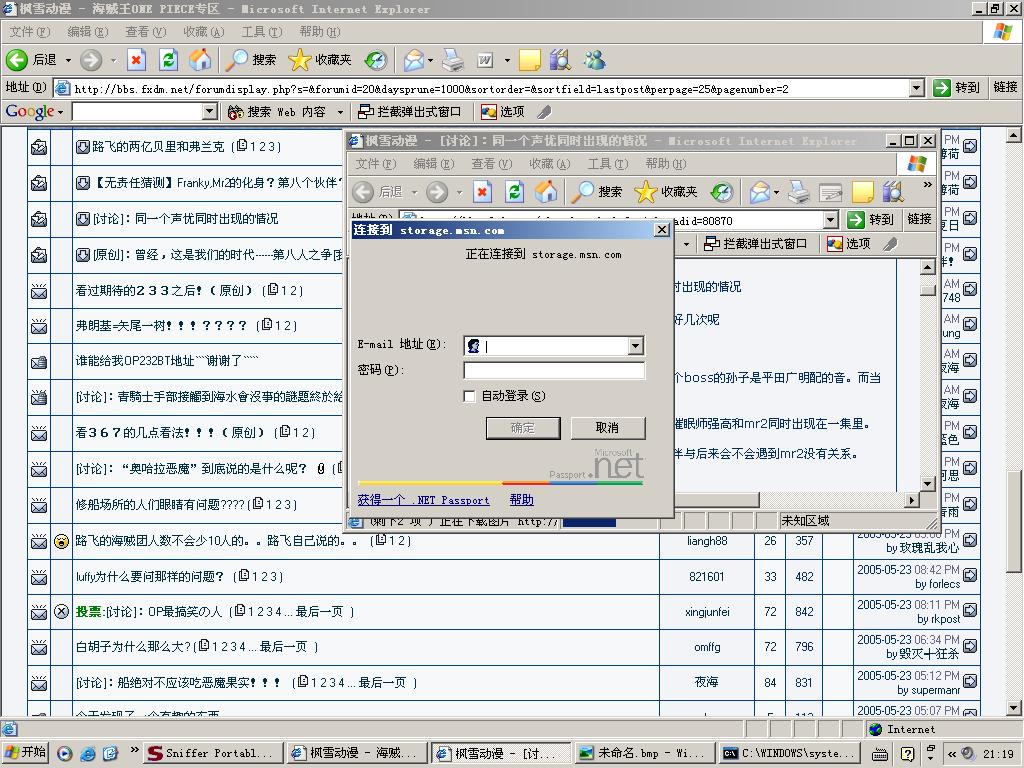
Task: Click the Mail icon in main toolbar
Action: coord(413,60)
